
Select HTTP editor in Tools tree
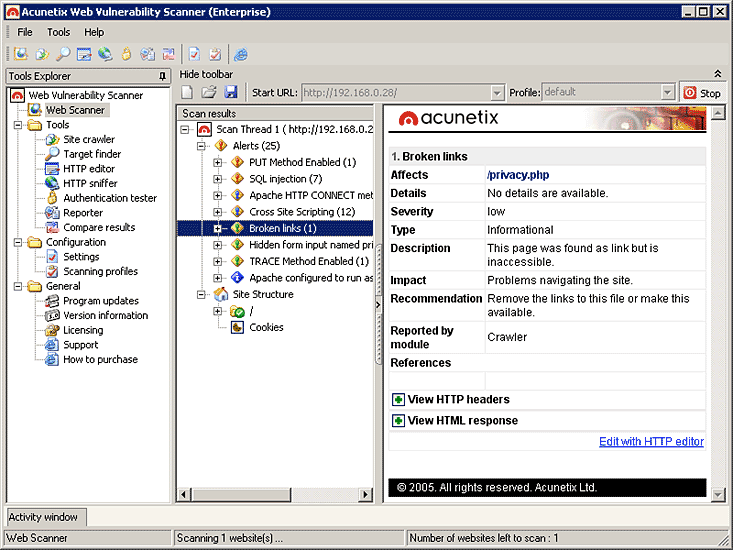coord(89,169)
